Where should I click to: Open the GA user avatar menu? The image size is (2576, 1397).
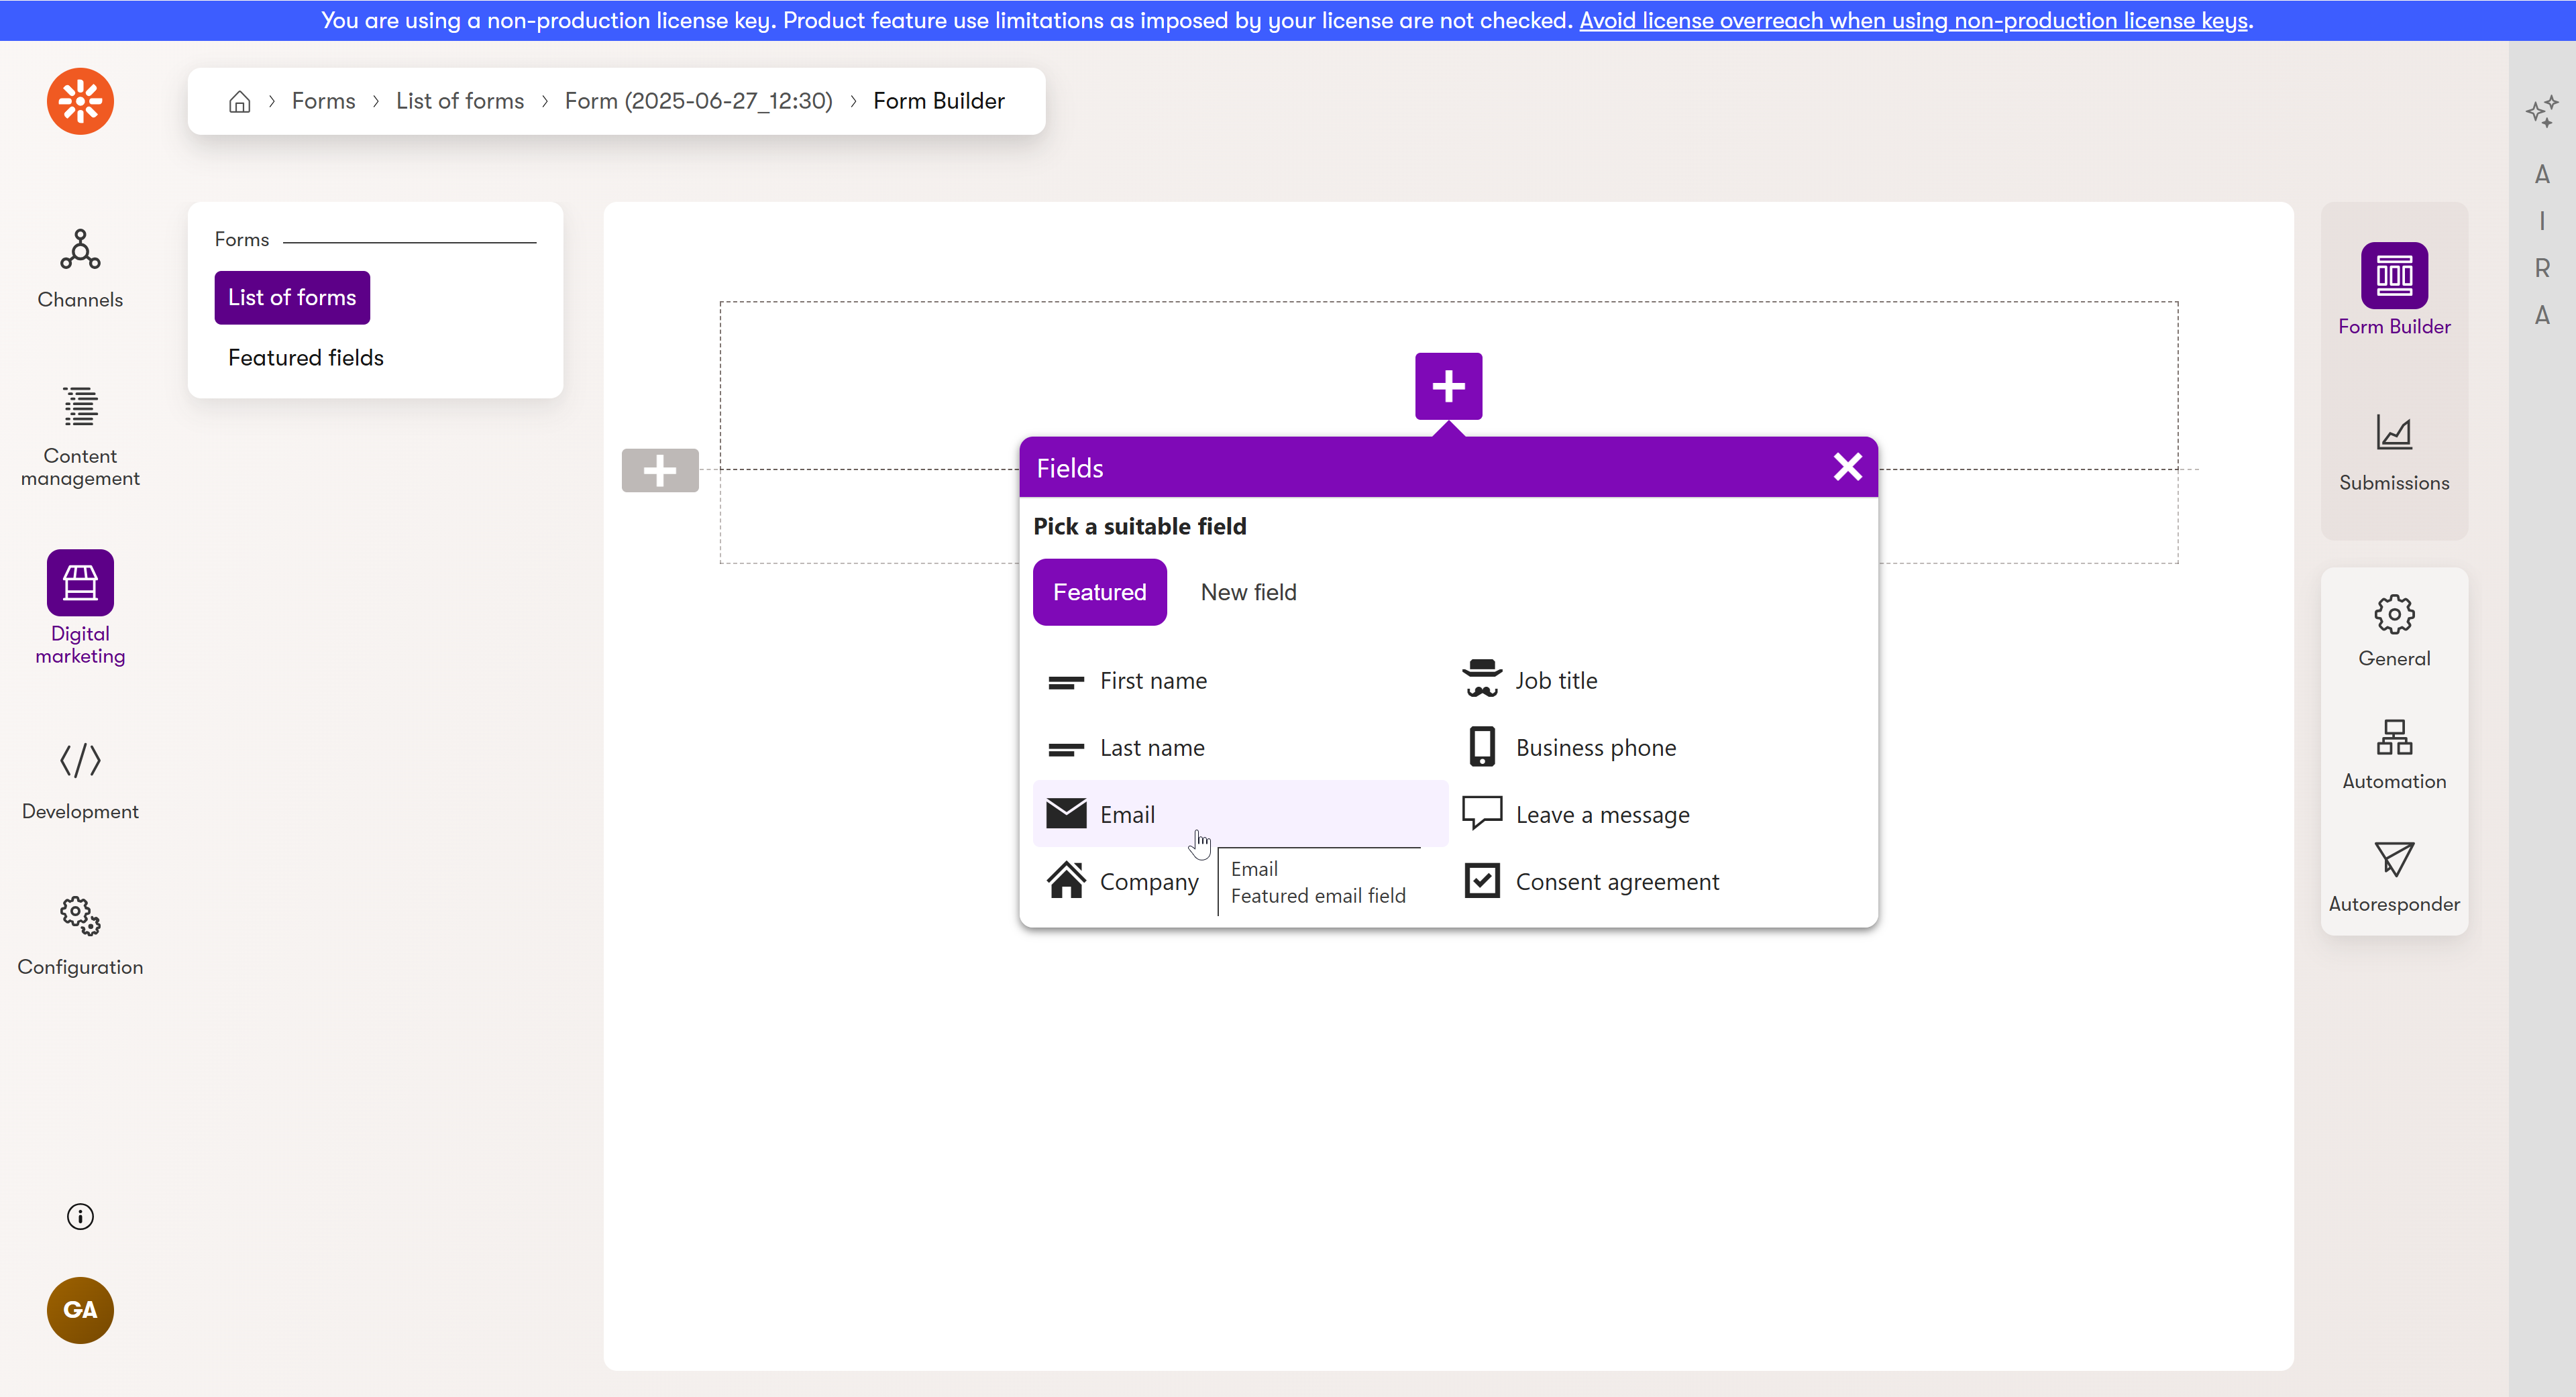[x=80, y=1310]
